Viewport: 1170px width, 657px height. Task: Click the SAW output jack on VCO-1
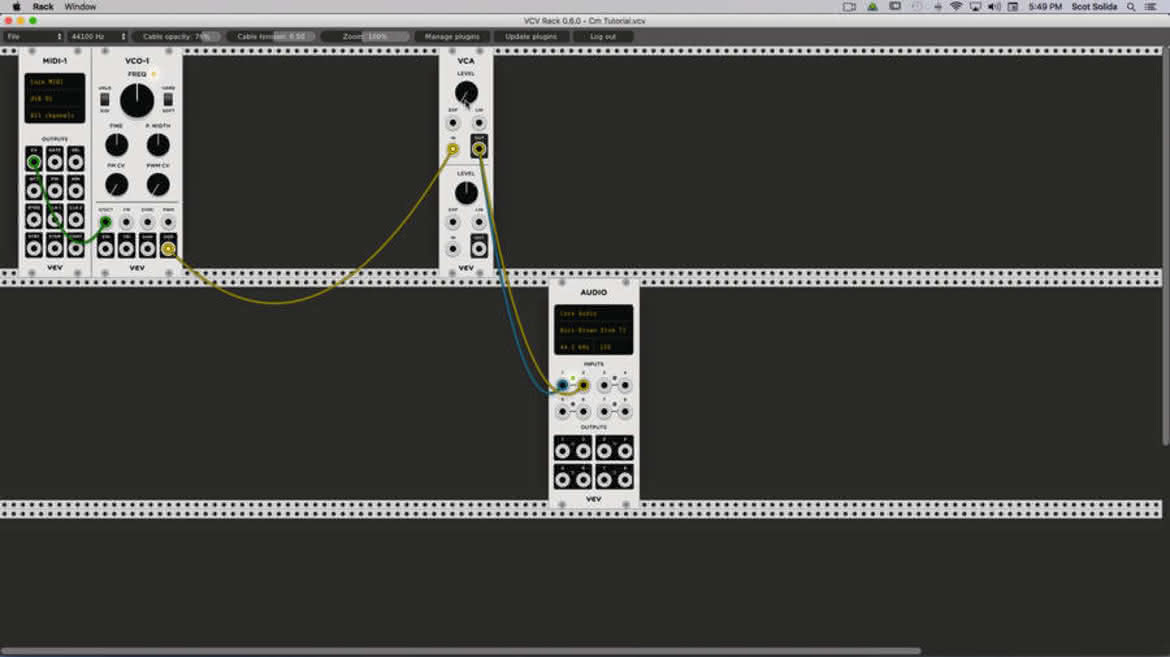pyautogui.click(x=147, y=248)
